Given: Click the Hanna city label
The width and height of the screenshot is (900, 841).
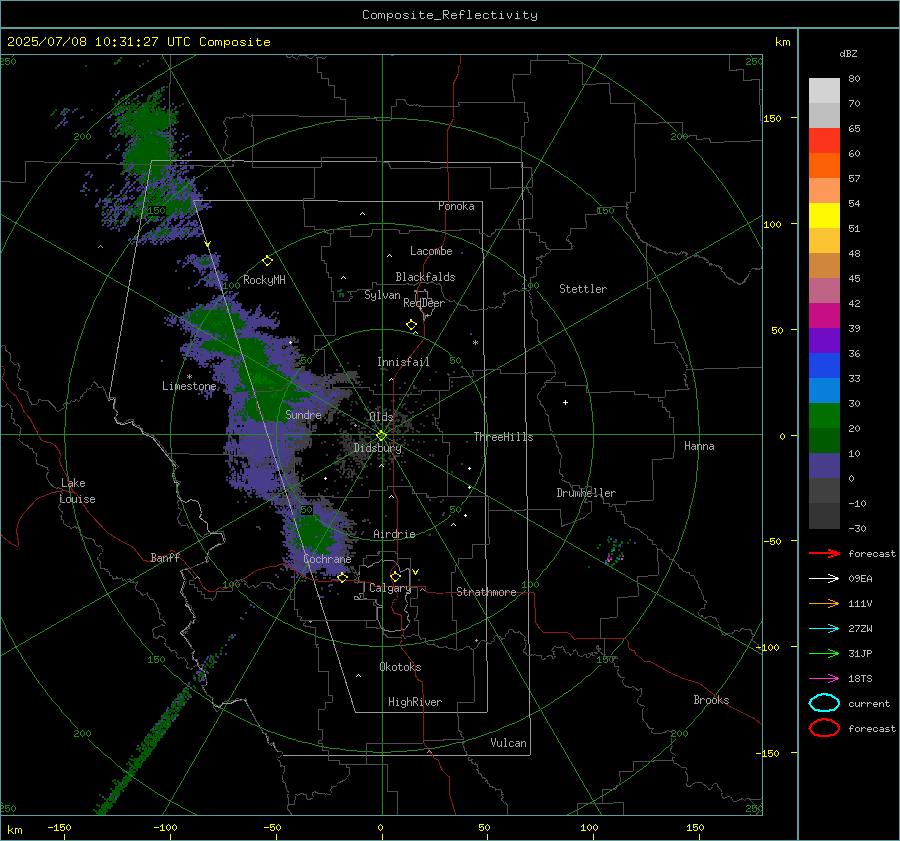Looking at the screenshot, I should (699, 446).
